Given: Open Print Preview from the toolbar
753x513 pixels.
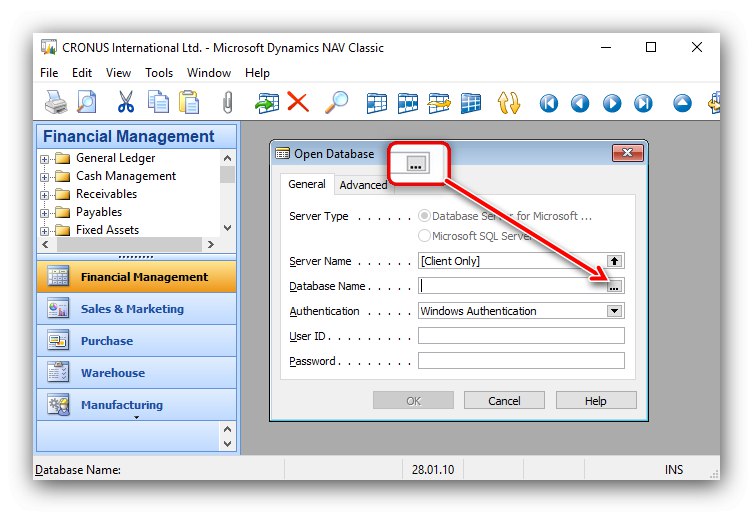Looking at the screenshot, I should [87, 102].
